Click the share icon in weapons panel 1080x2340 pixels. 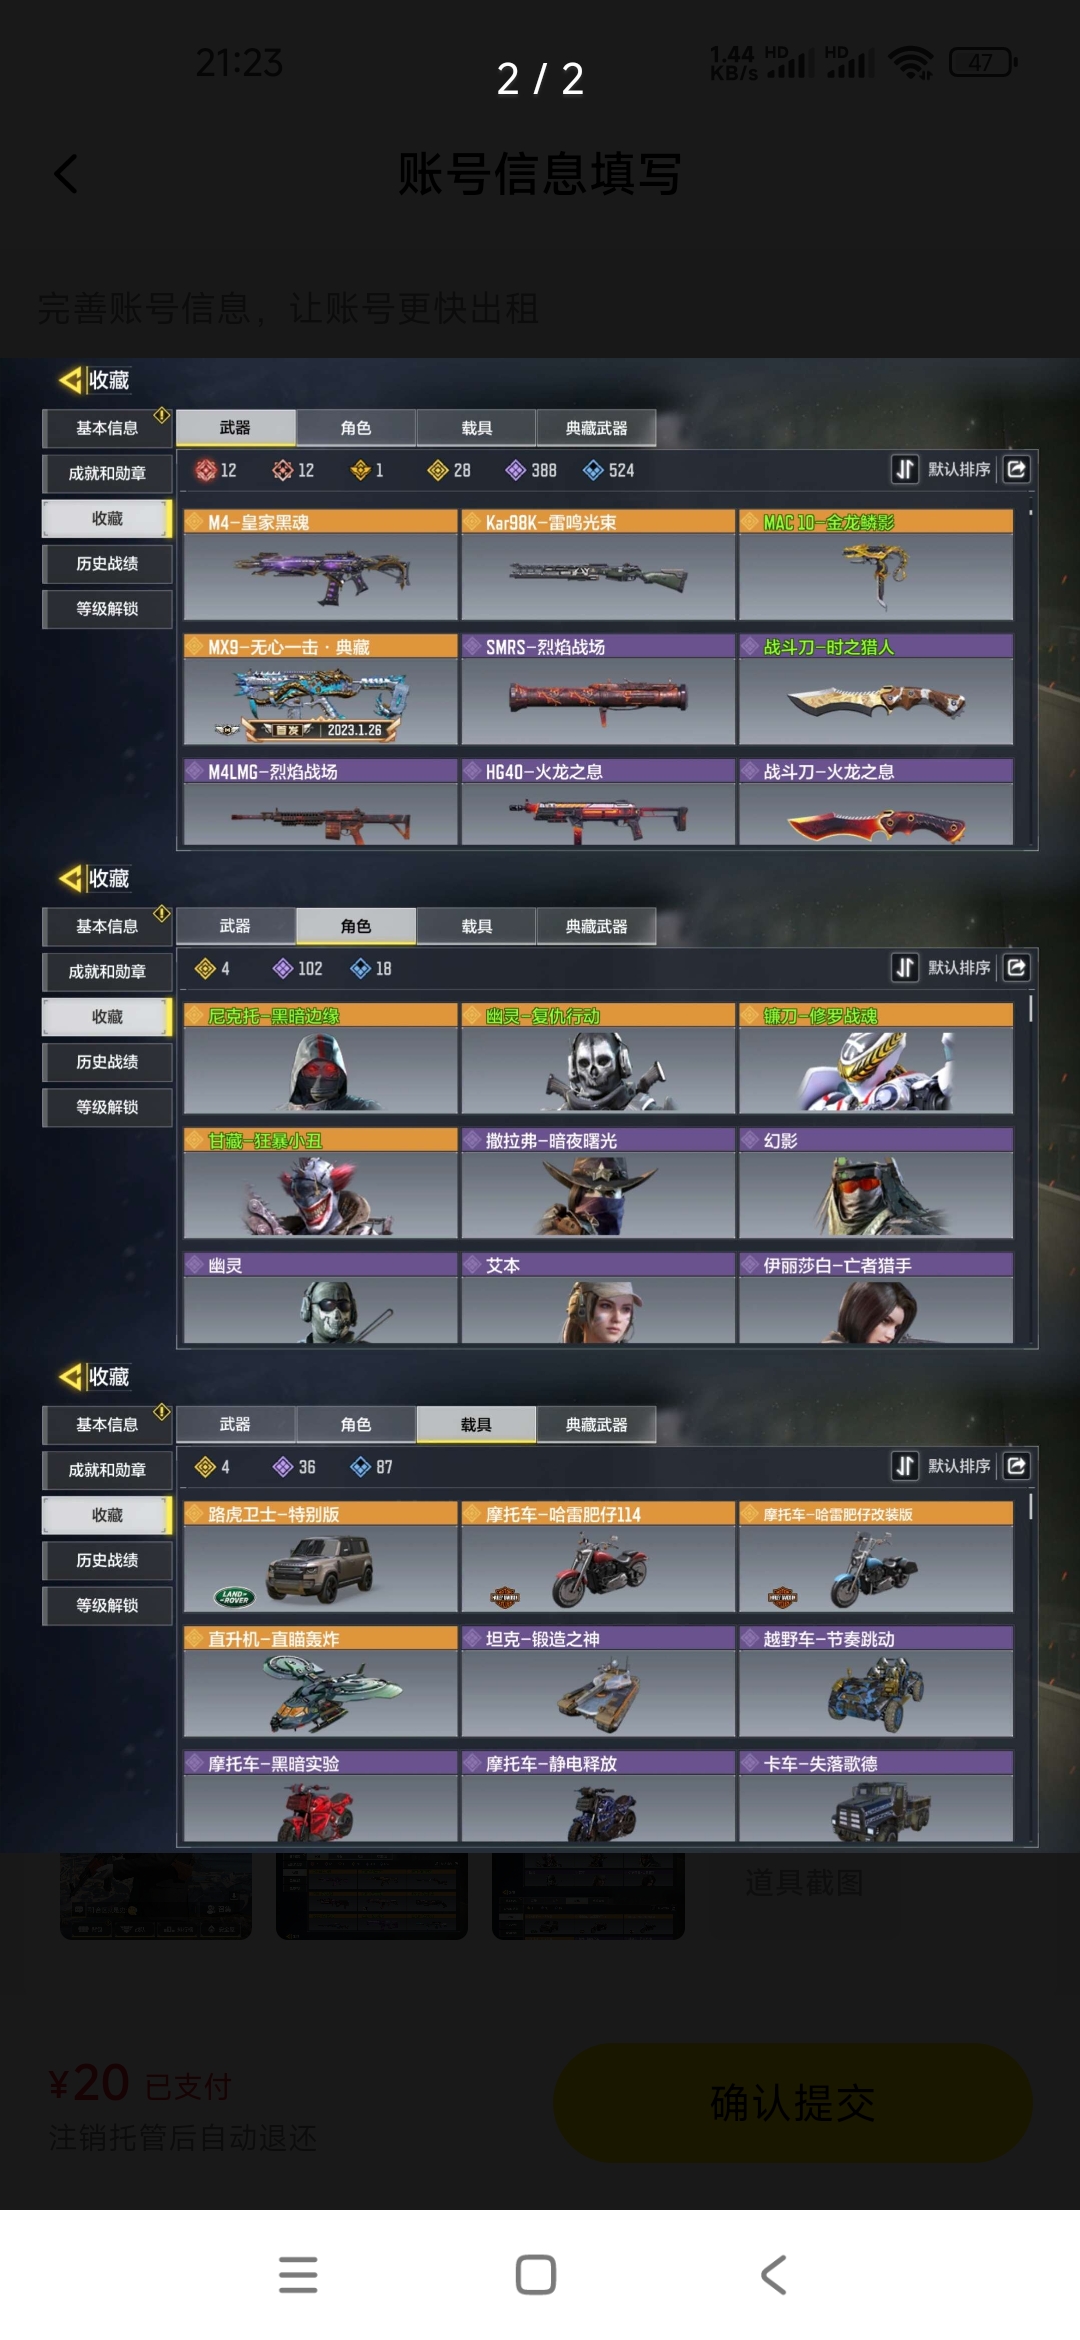tap(1017, 469)
